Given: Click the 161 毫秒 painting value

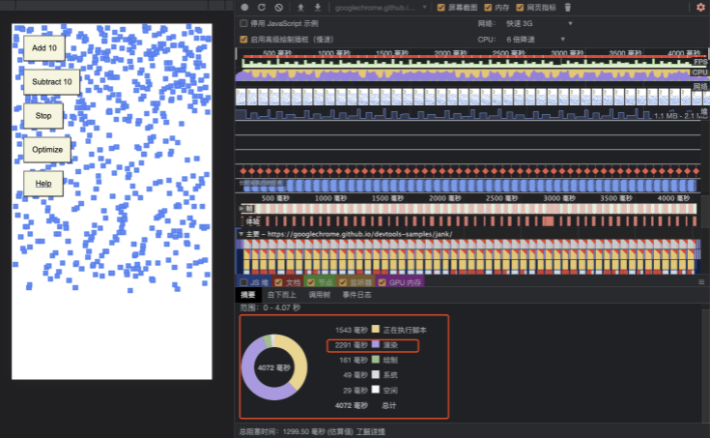Looking at the screenshot, I should click(x=354, y=360).
